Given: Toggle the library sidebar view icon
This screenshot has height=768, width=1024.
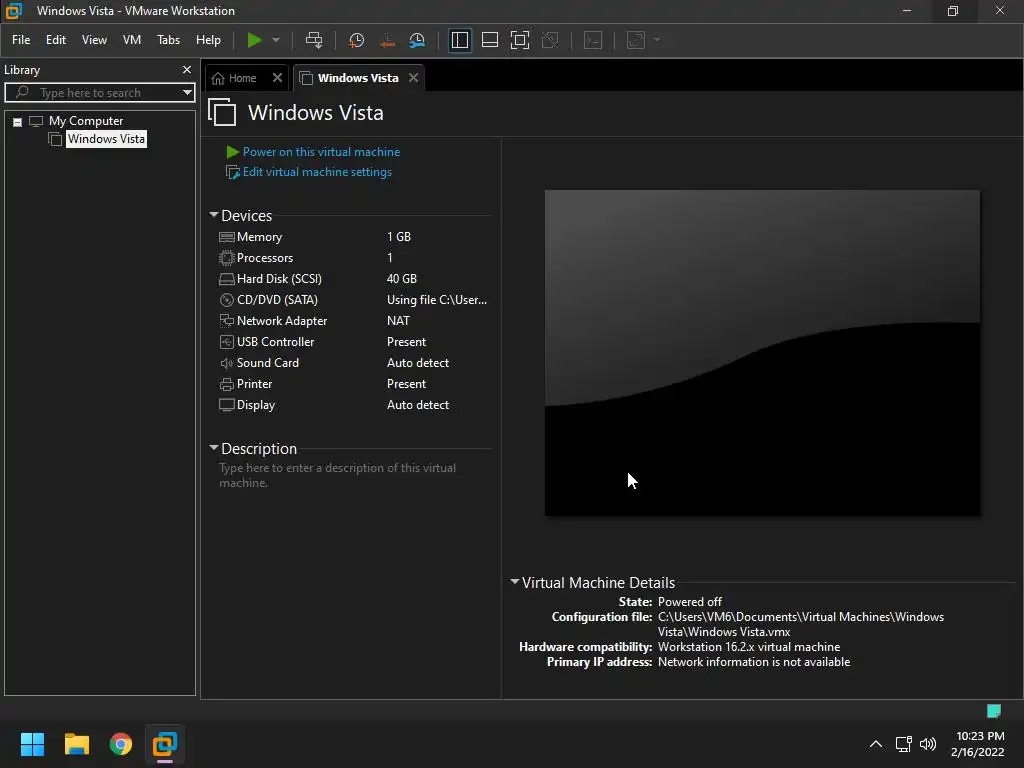Looking at the screenshot, I should pyautogui.click(x=460, y=40).
